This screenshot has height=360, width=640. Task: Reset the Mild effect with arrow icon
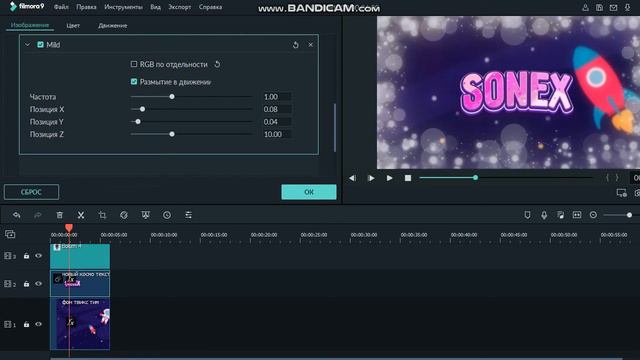pos(296,45)
